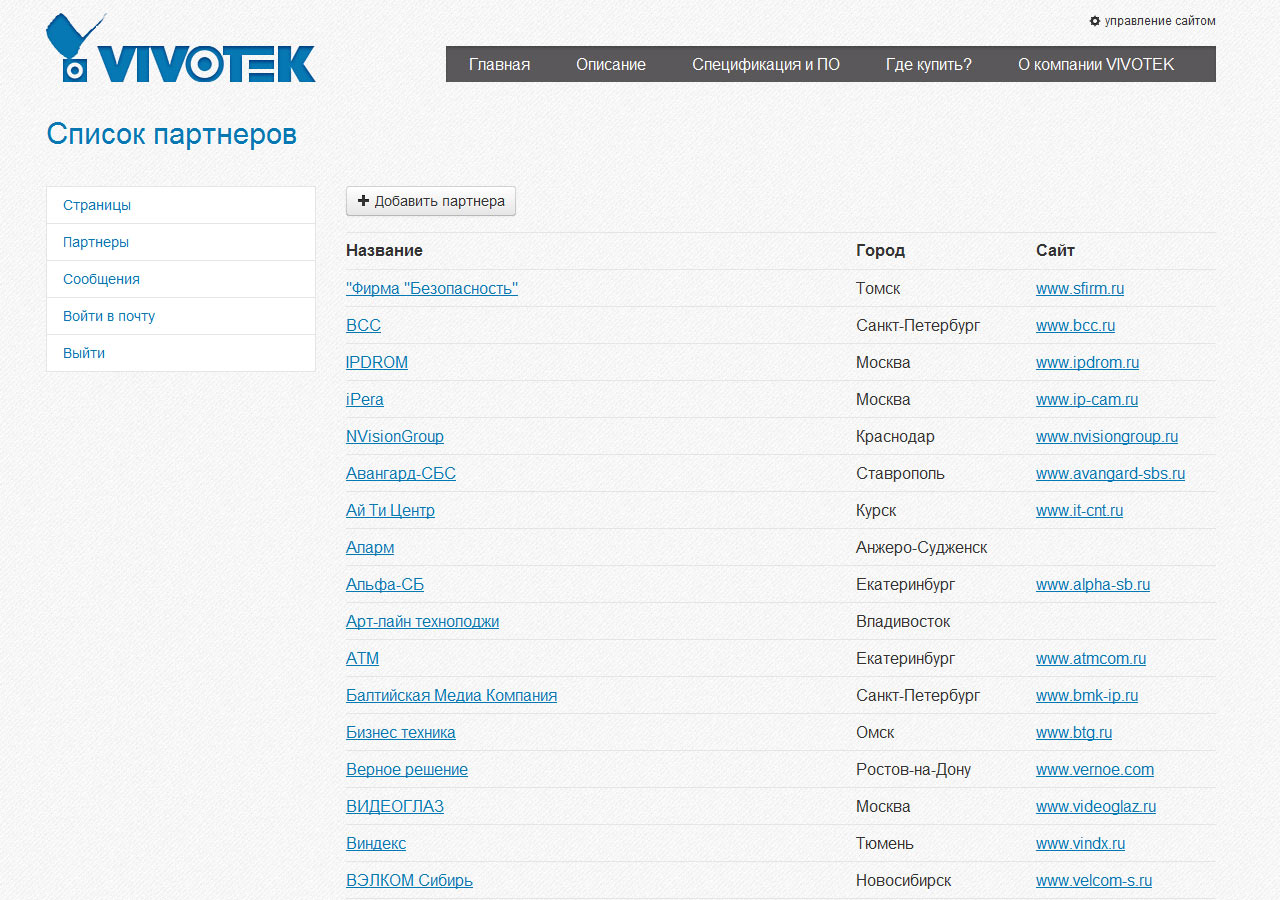Image resolution: width=1280 pixels, height=900 pixels.
Task: Click the VIVOTEK logo
Action: click(181, 48)
